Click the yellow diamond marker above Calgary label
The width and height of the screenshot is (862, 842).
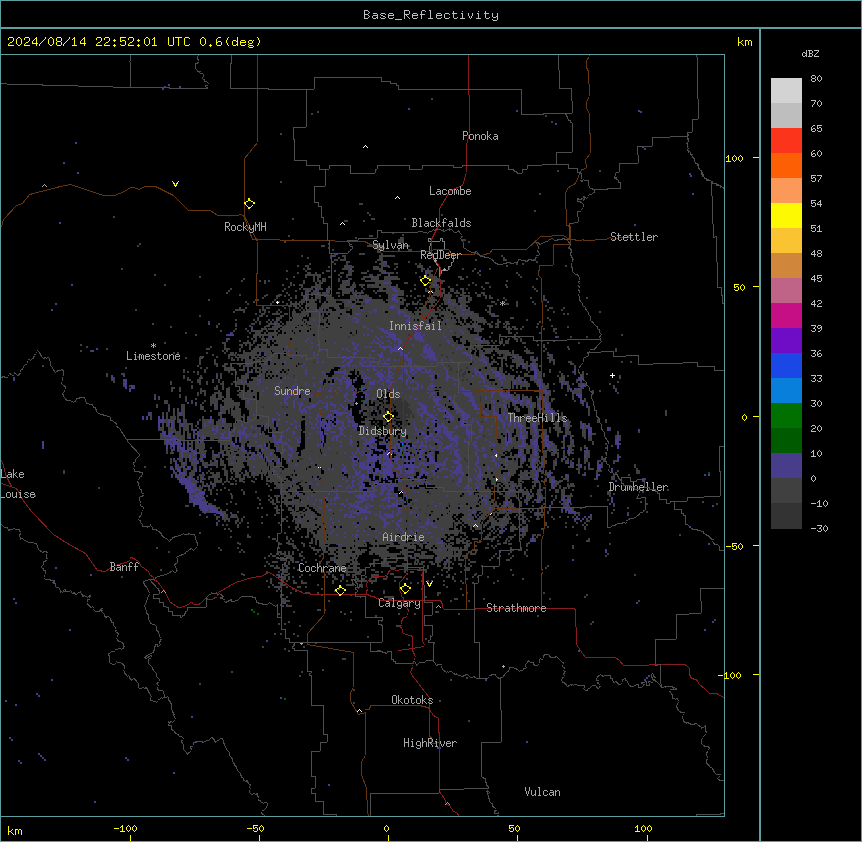pos(405,589)
